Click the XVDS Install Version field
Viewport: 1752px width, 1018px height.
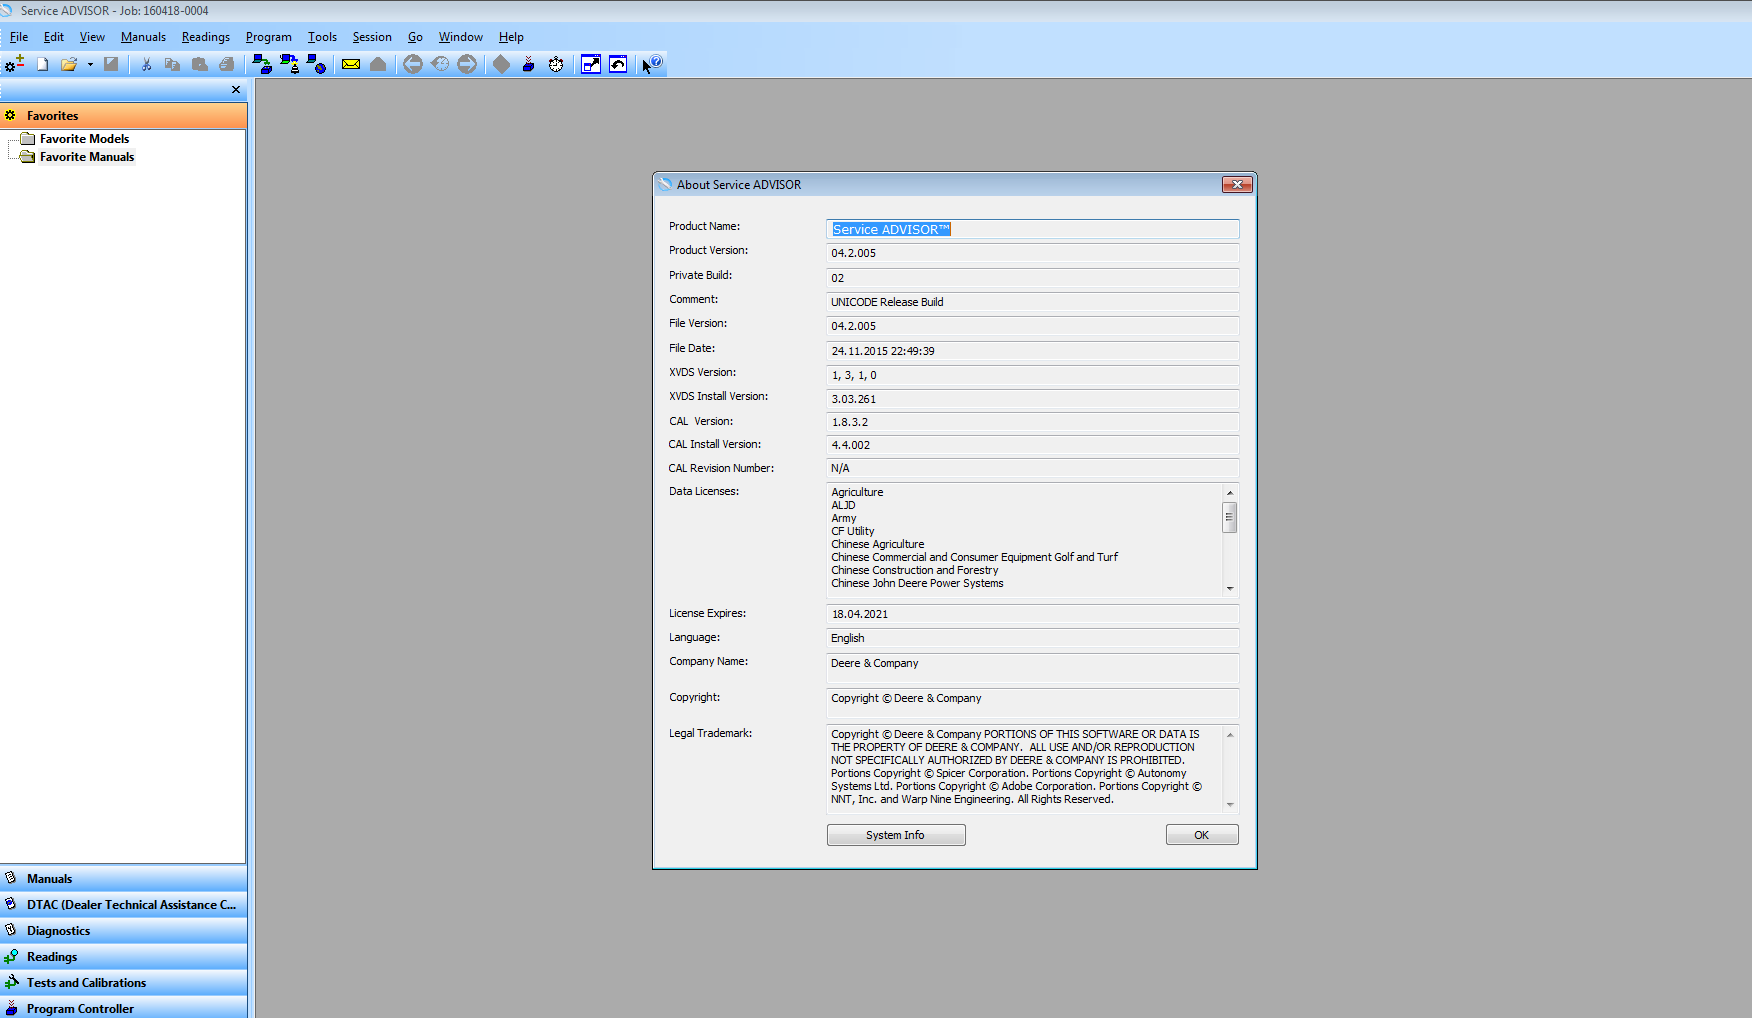[1033, 399]
